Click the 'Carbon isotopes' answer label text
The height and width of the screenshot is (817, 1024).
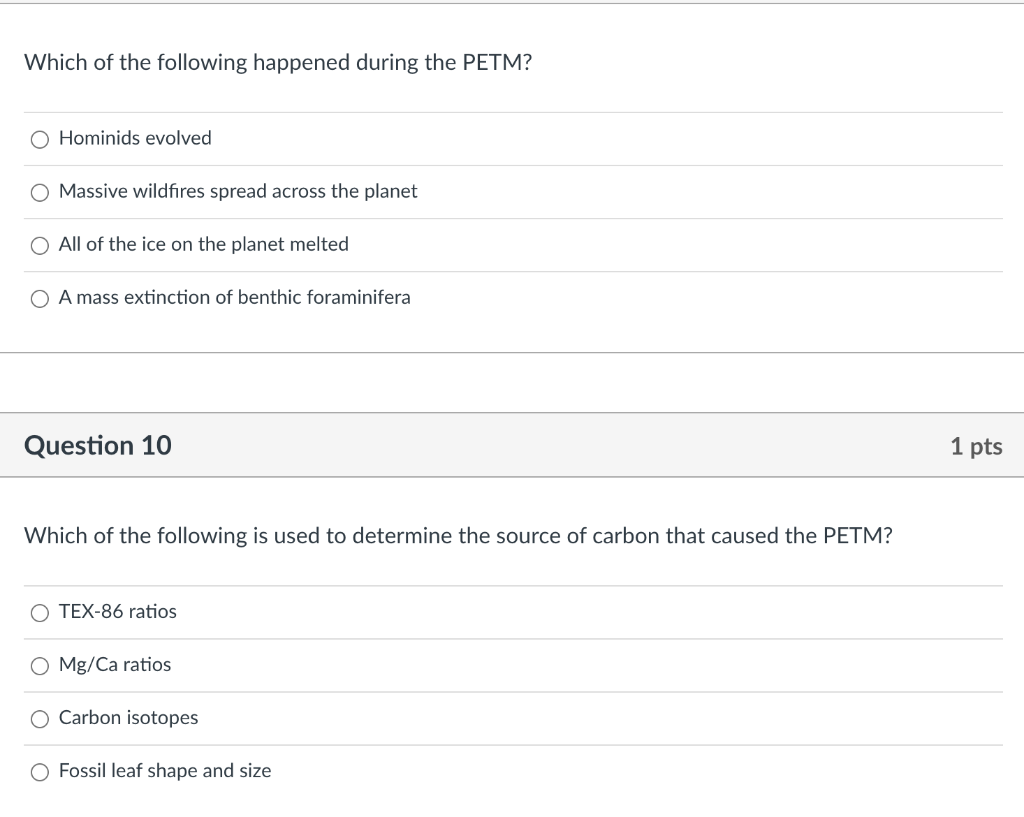pos(129,717)
